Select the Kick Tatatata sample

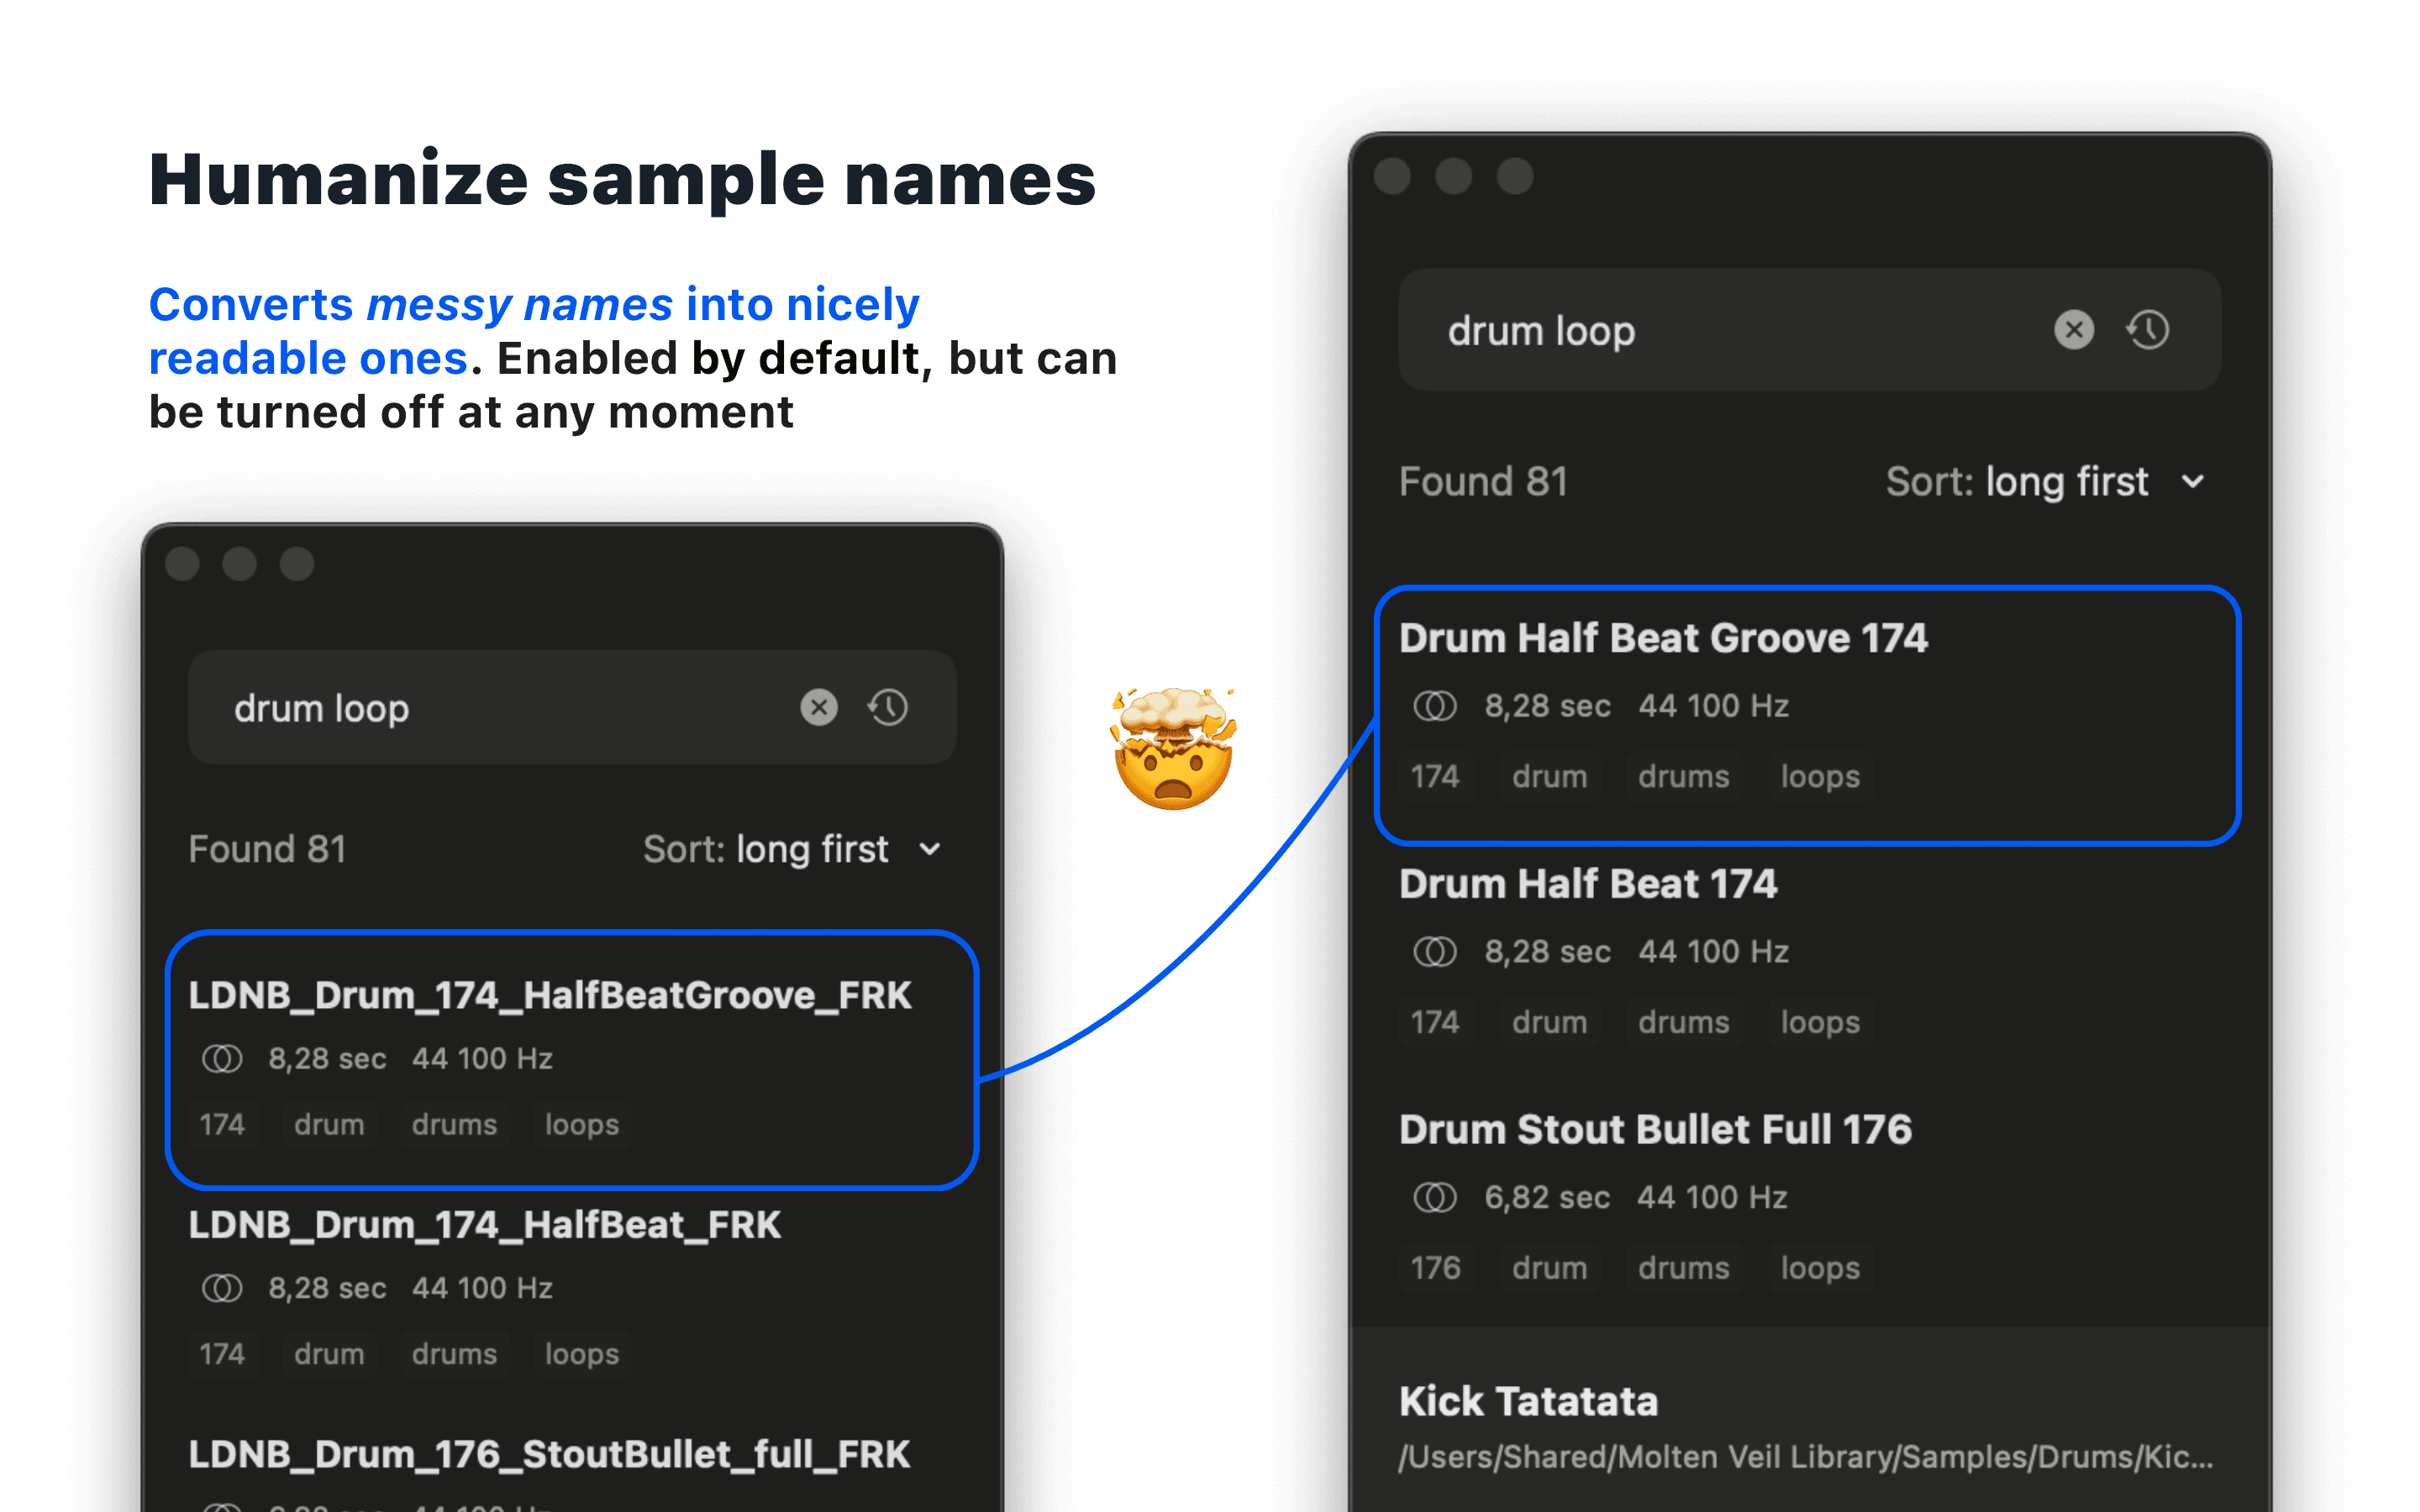coord(1527,1401)
